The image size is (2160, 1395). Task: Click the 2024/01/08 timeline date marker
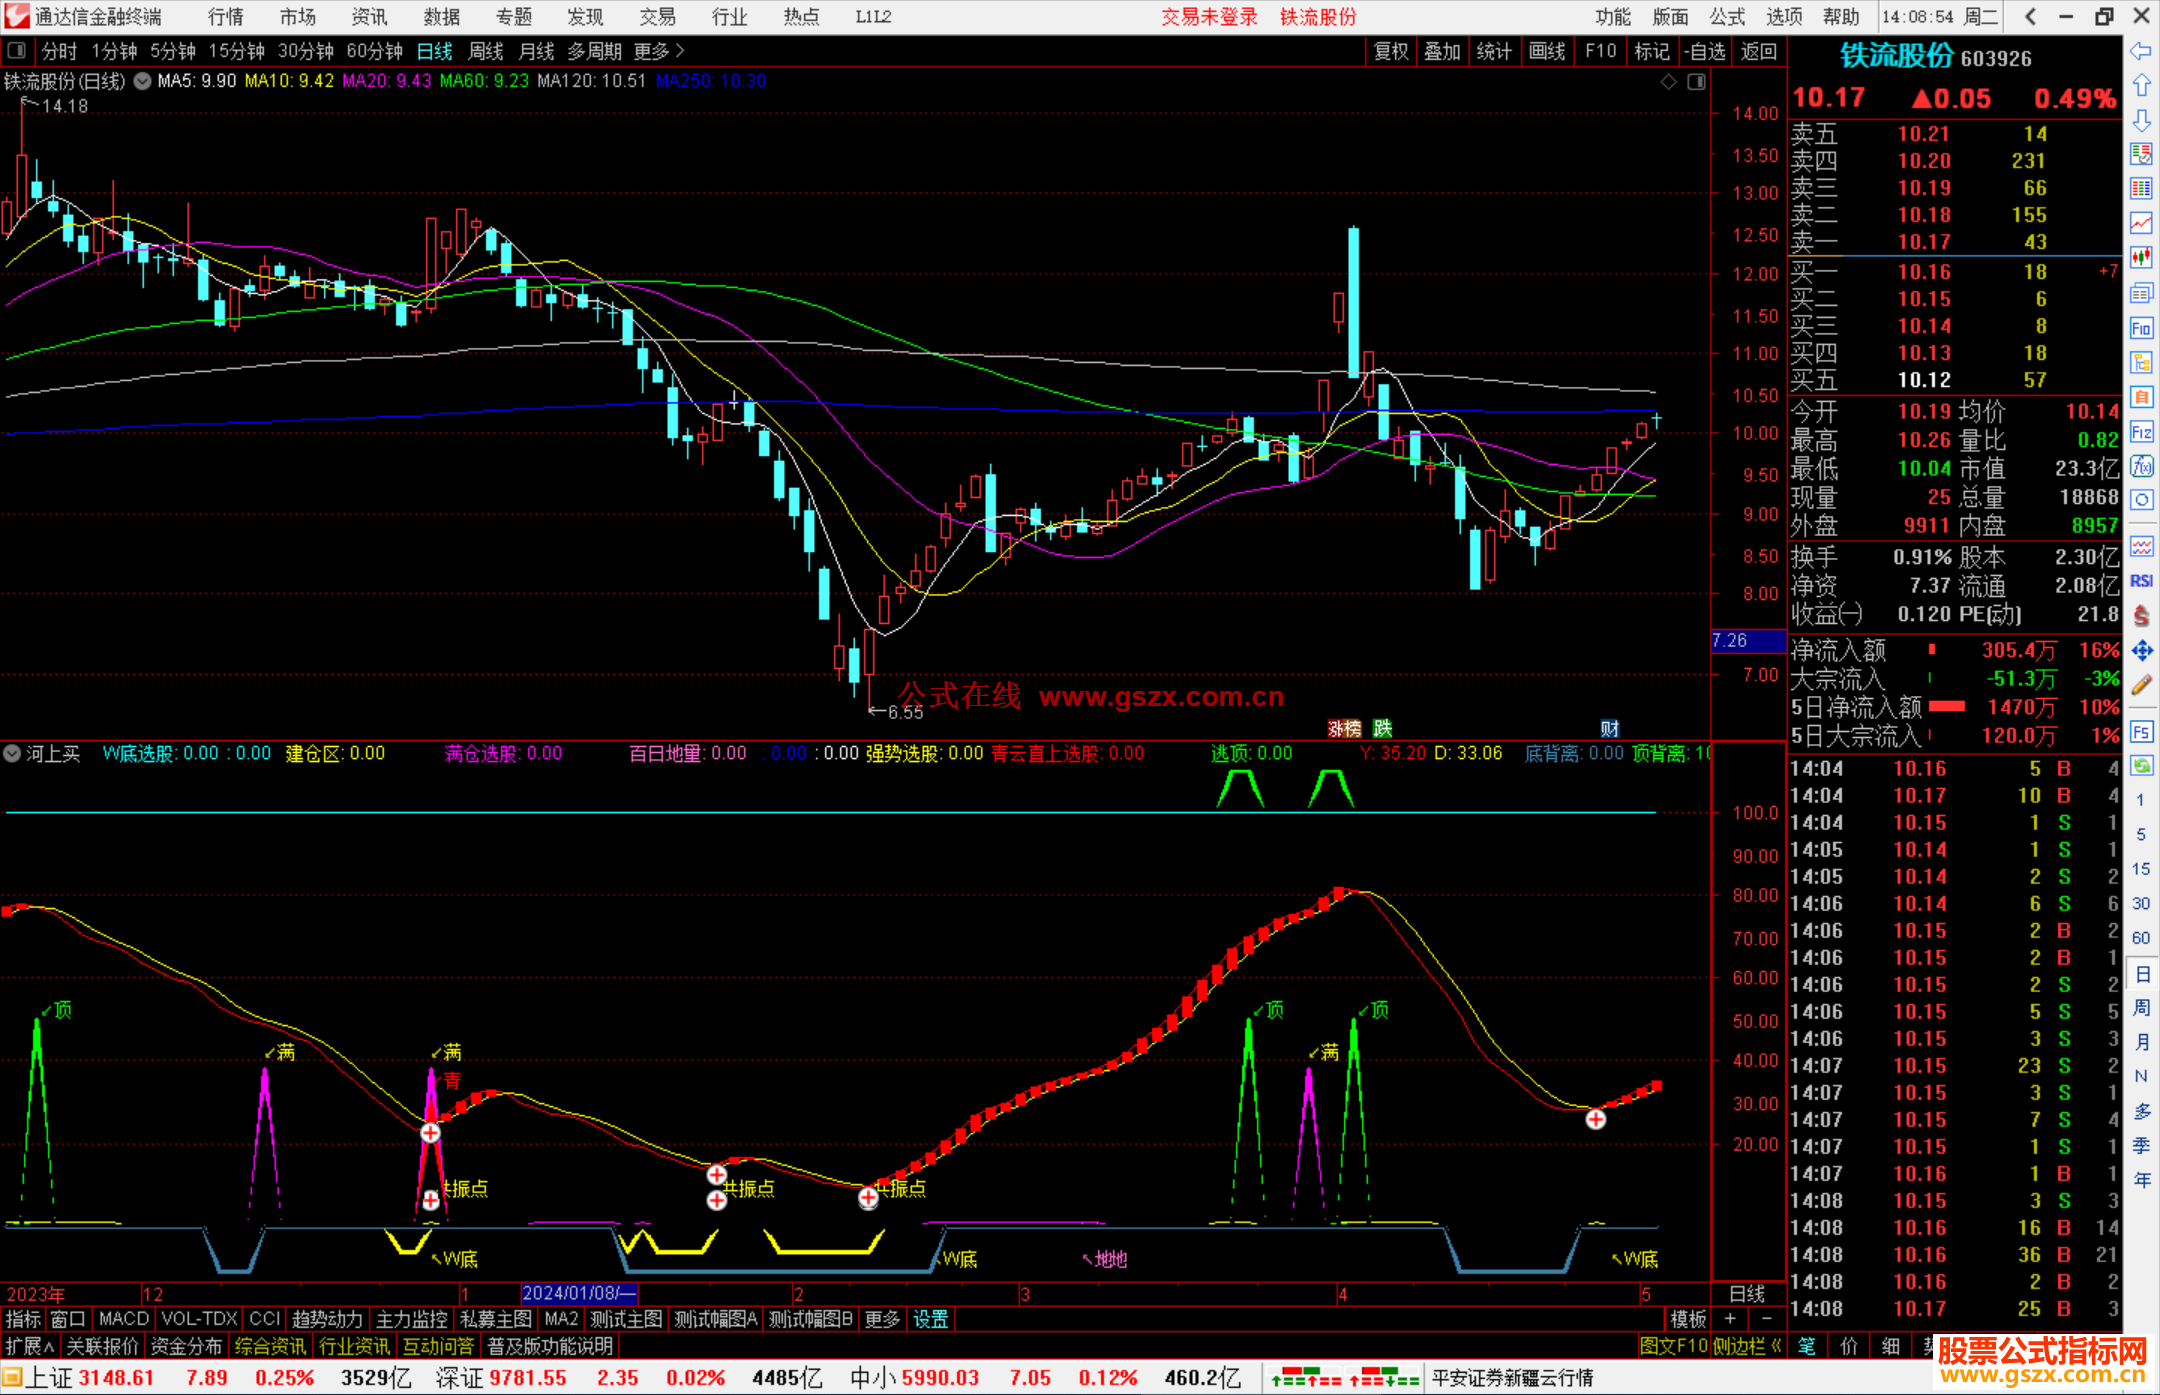[578, 1293]
